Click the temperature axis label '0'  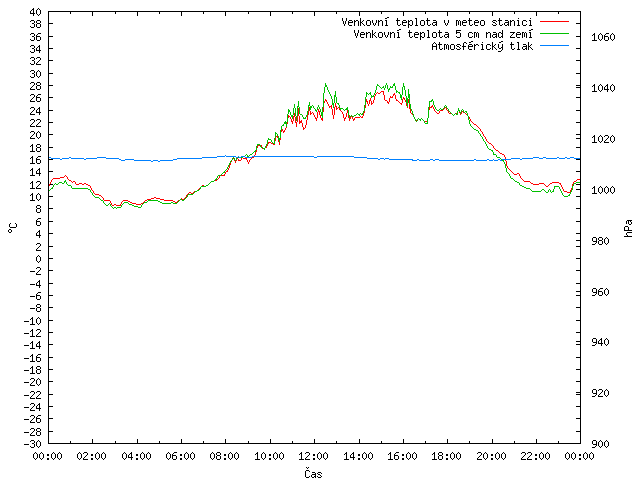38,259
